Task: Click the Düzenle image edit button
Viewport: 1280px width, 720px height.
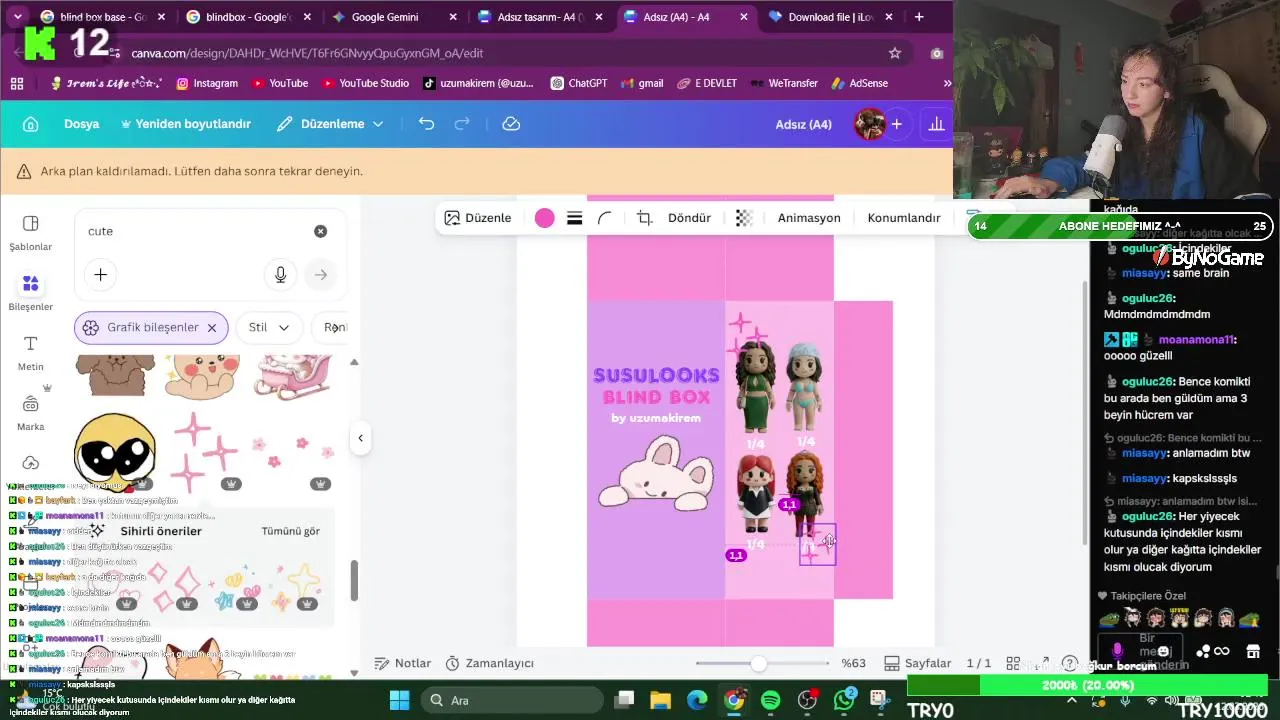Action: tap(478, 218)
